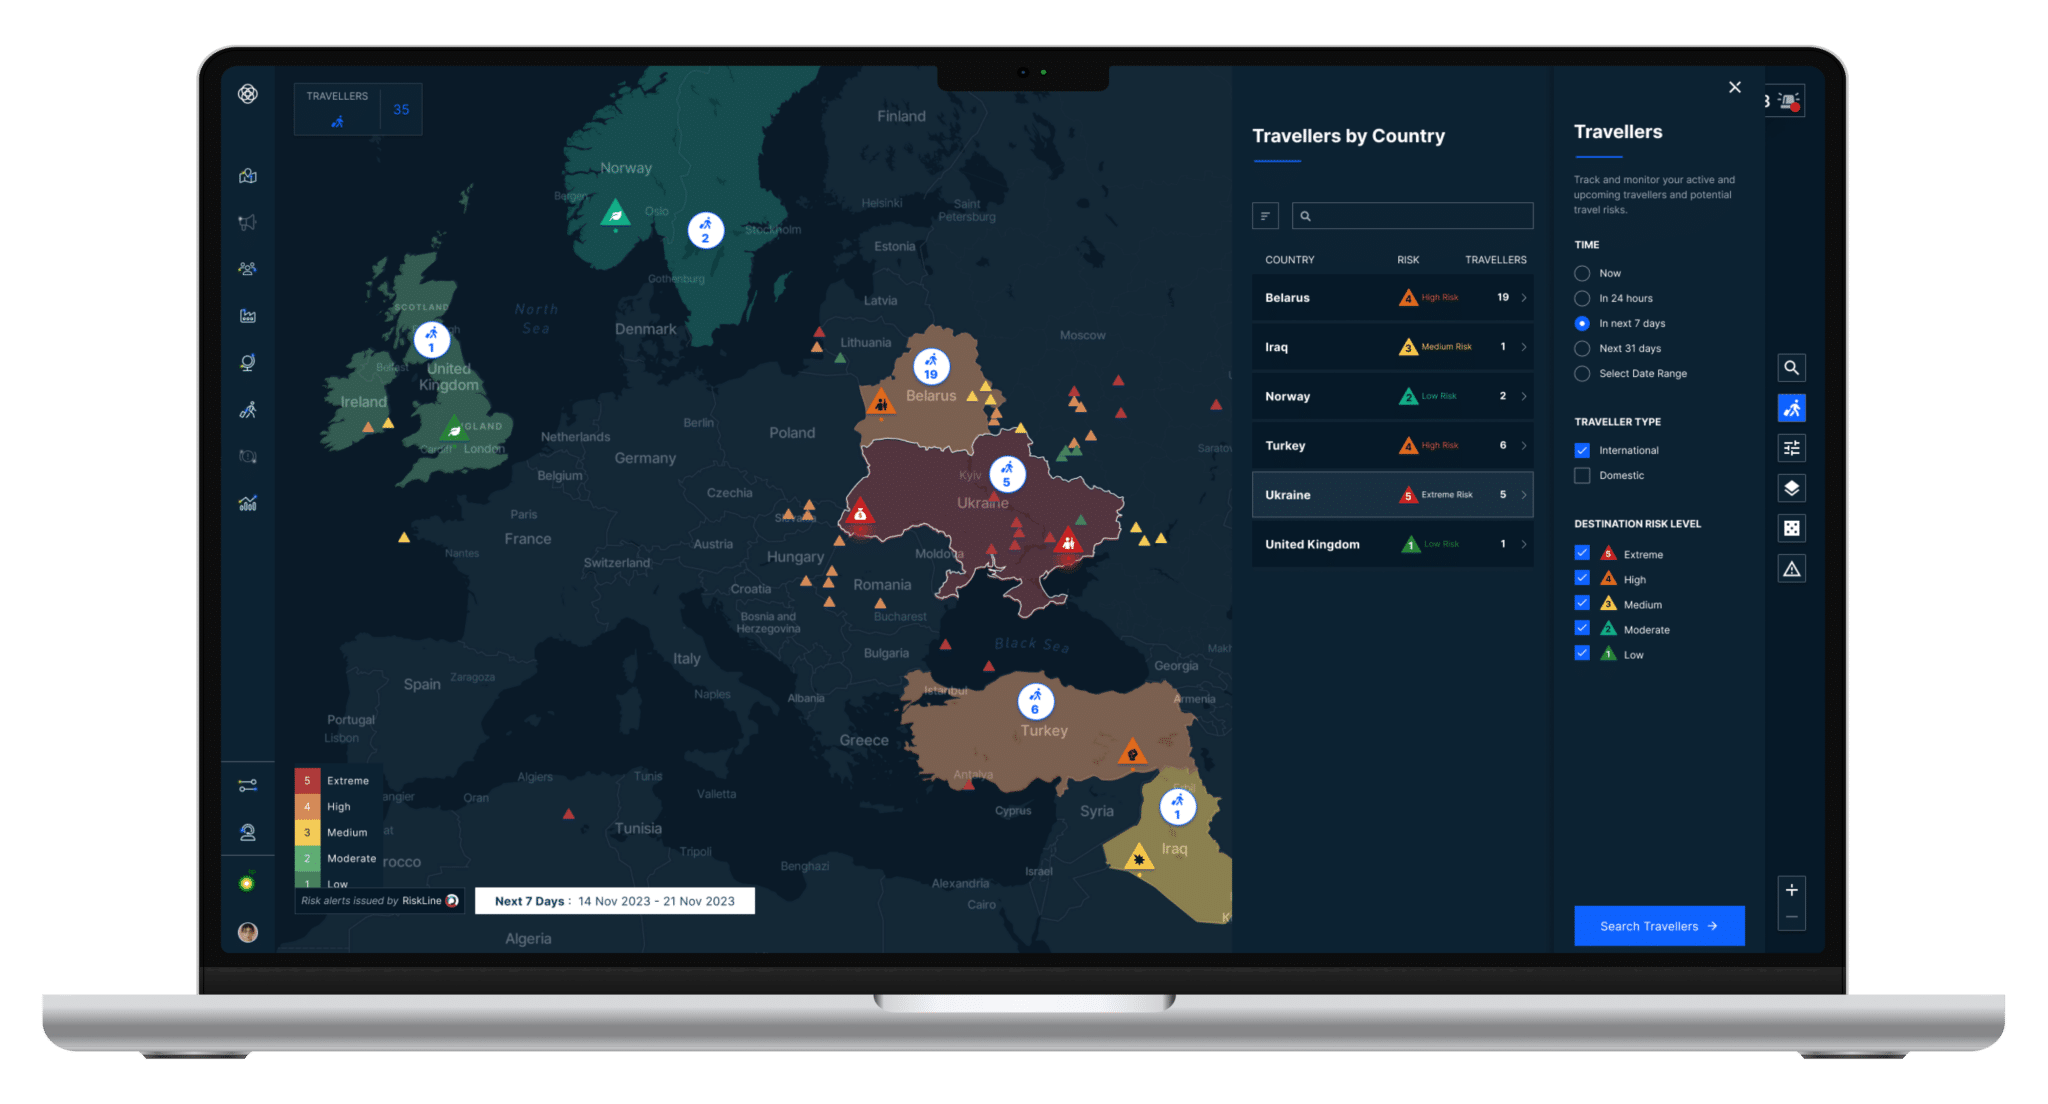The image size is (2048, 1104).
Task: Expand the United Kingdom row chevron
Action: coord(1524,544)
